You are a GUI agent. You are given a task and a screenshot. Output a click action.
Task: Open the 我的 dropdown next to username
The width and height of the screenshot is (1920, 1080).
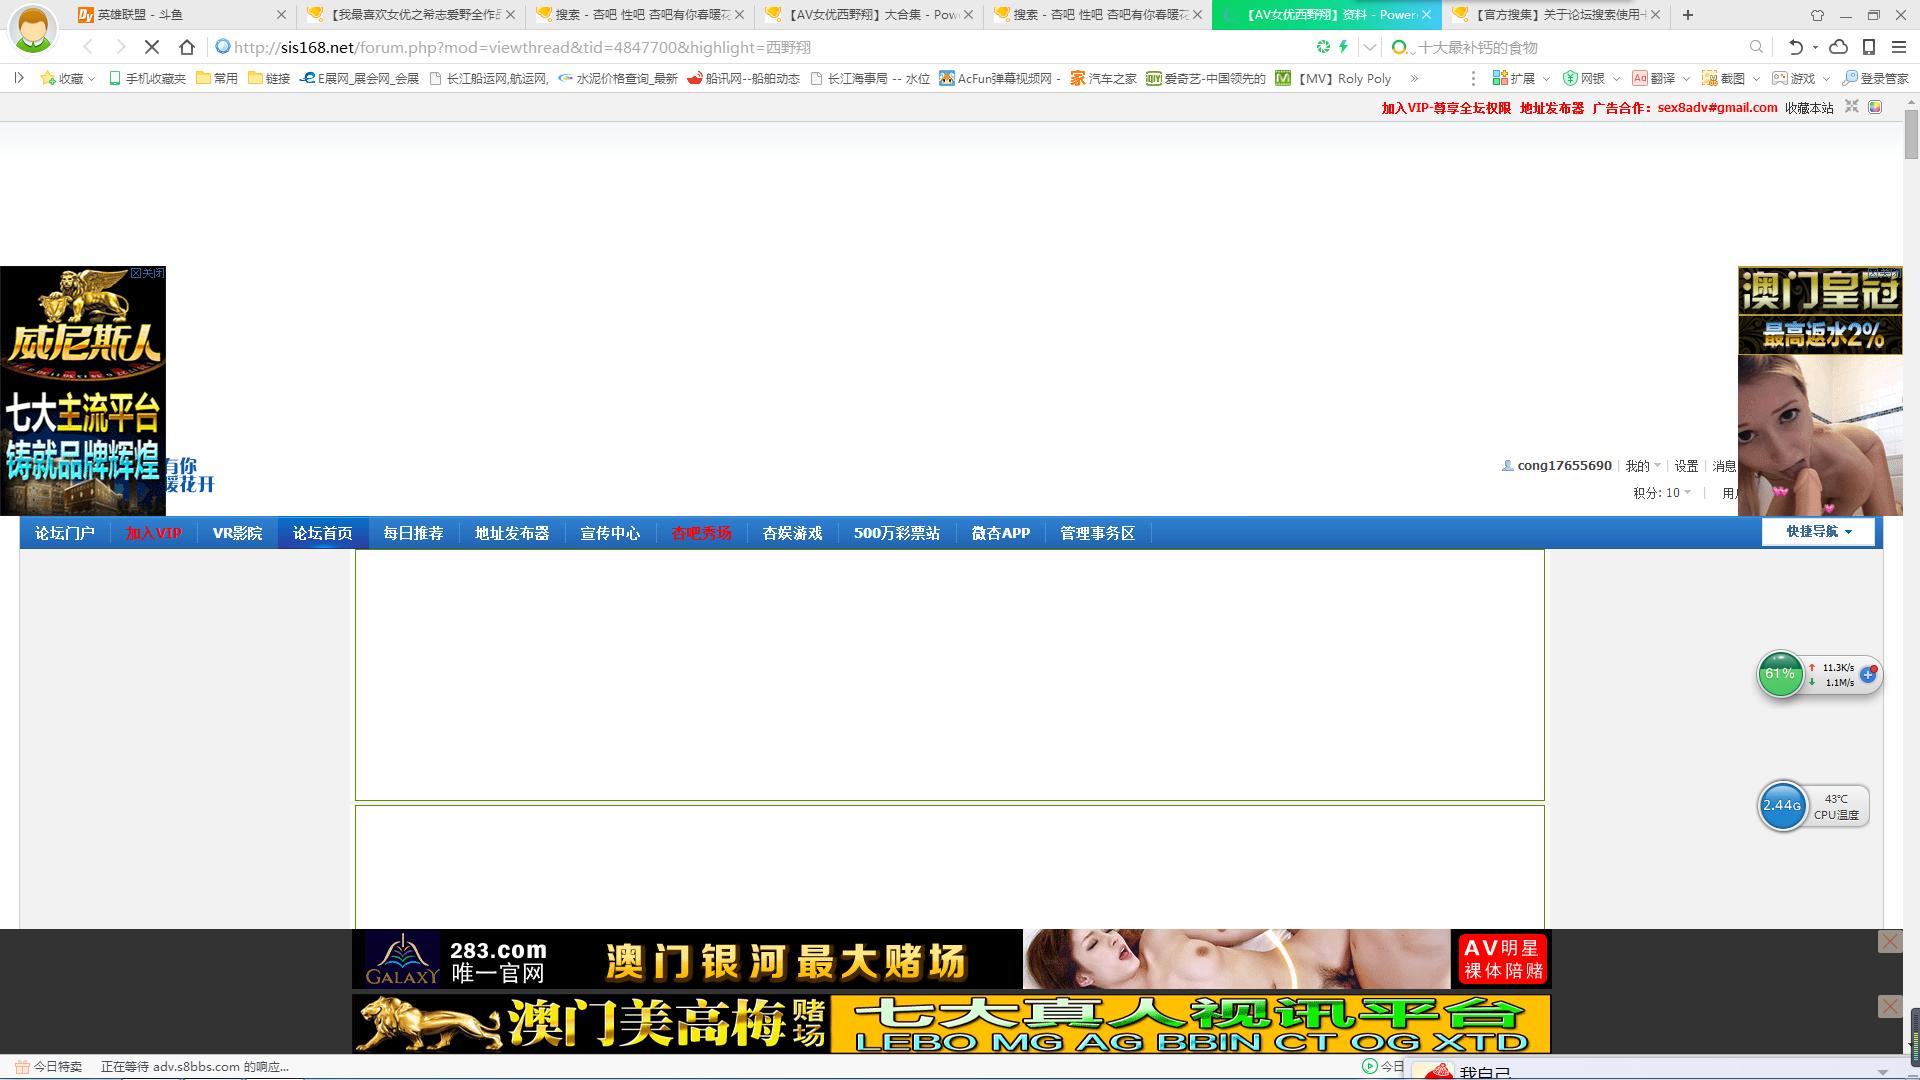pos(1640,465)
